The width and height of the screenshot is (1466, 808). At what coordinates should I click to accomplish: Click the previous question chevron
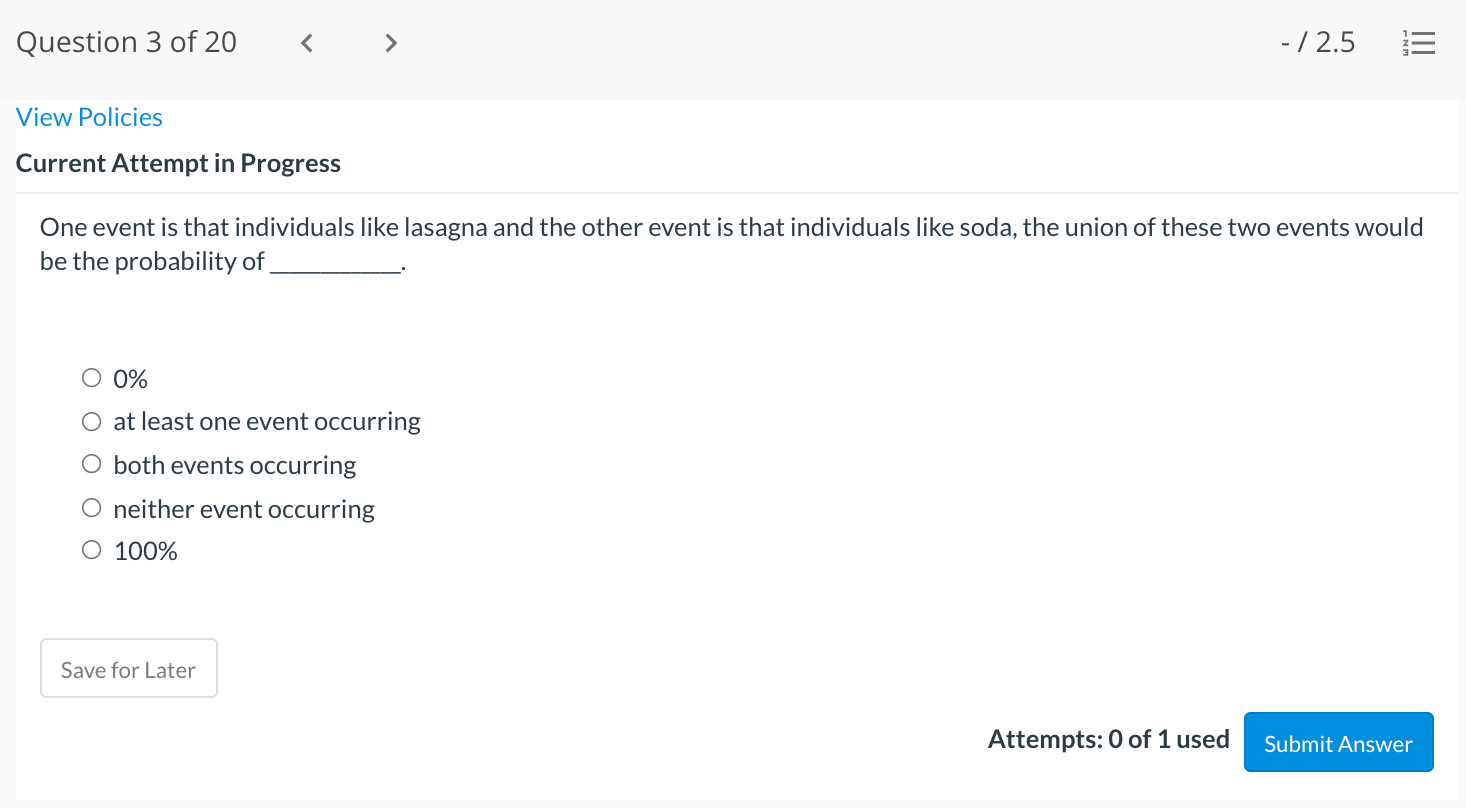(x=306, y=42)
